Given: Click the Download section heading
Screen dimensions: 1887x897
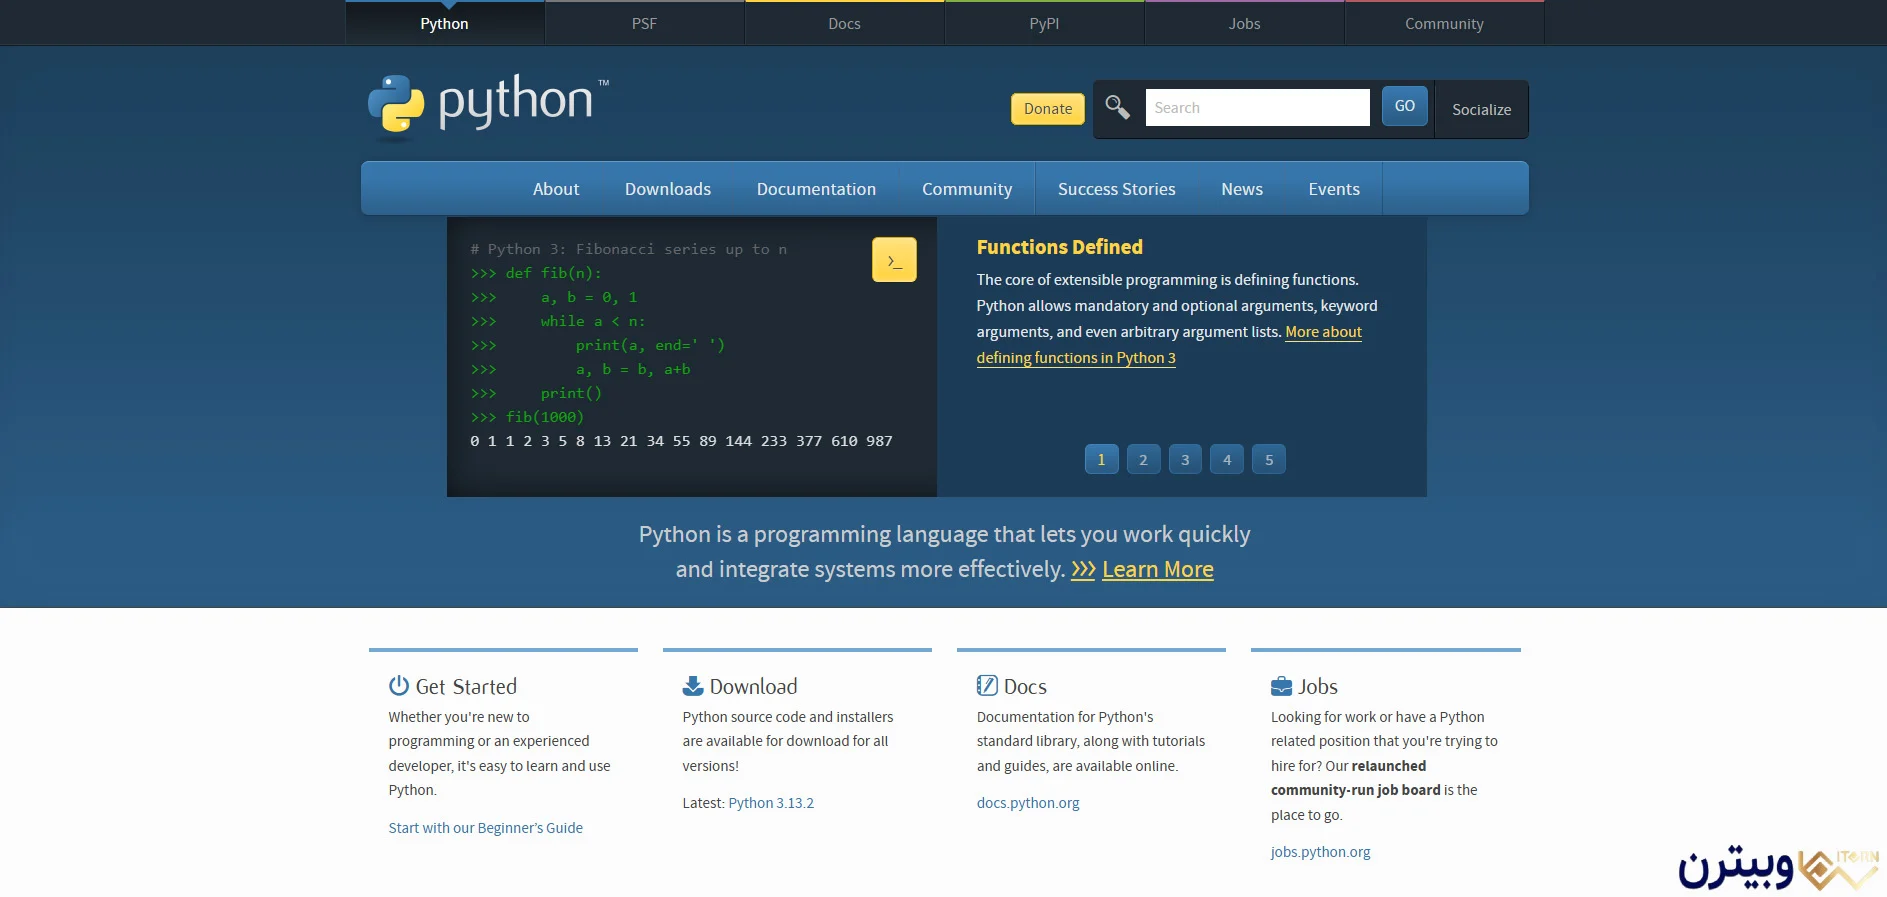Looking at the screenshot, I should (x=753, y=686).
